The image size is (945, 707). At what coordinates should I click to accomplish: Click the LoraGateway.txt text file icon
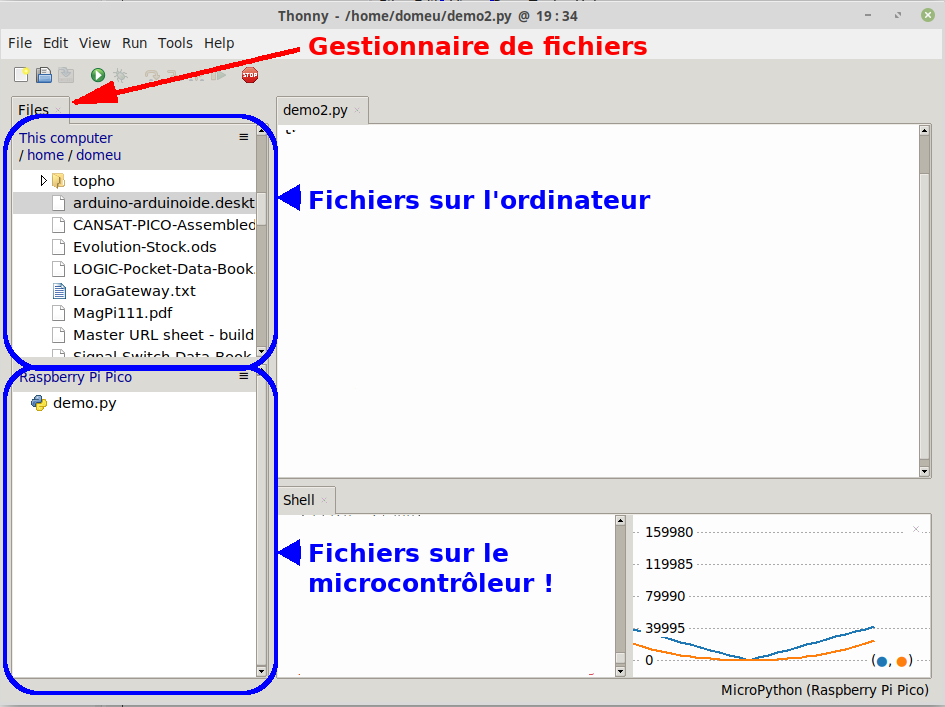pyautogui.click(x=58, y=291)
